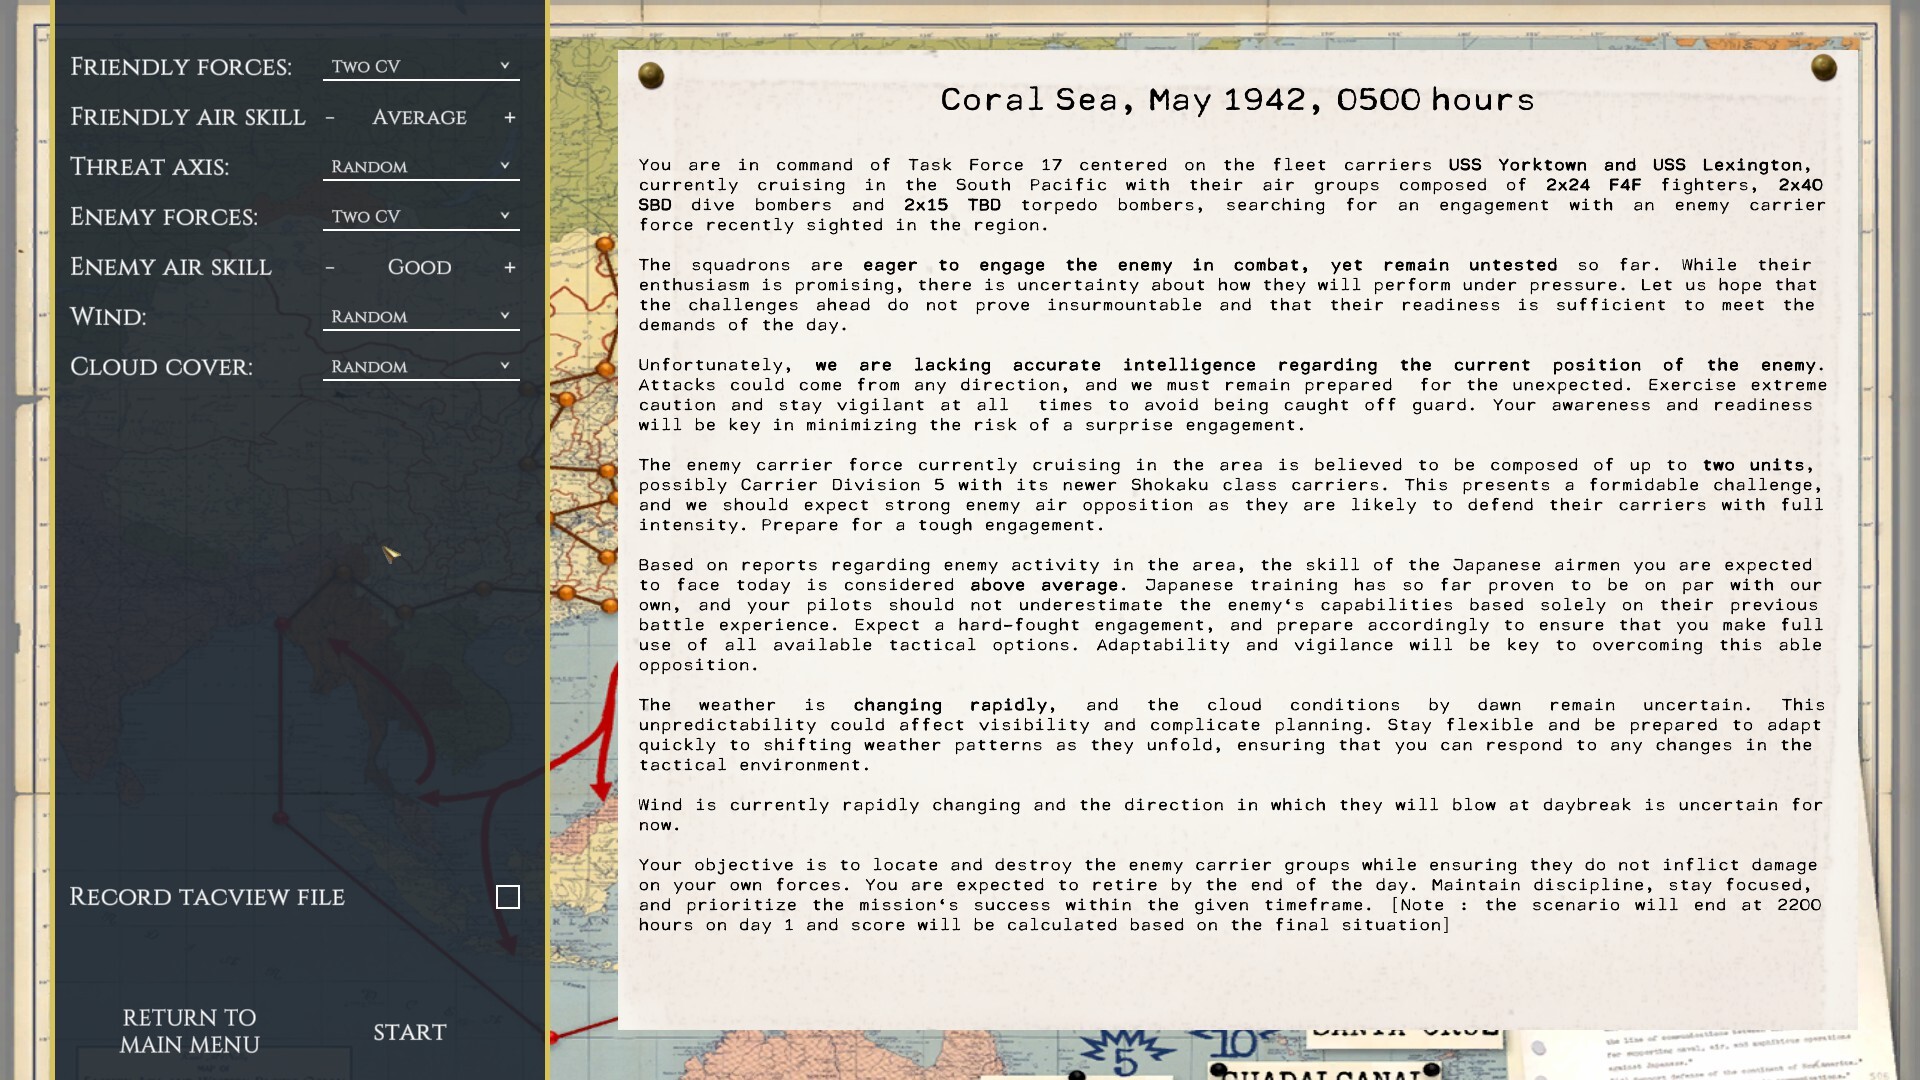
Task: Click the 'Coral Sea, May 1942, 0500 hours' title
Action: 1237,100
